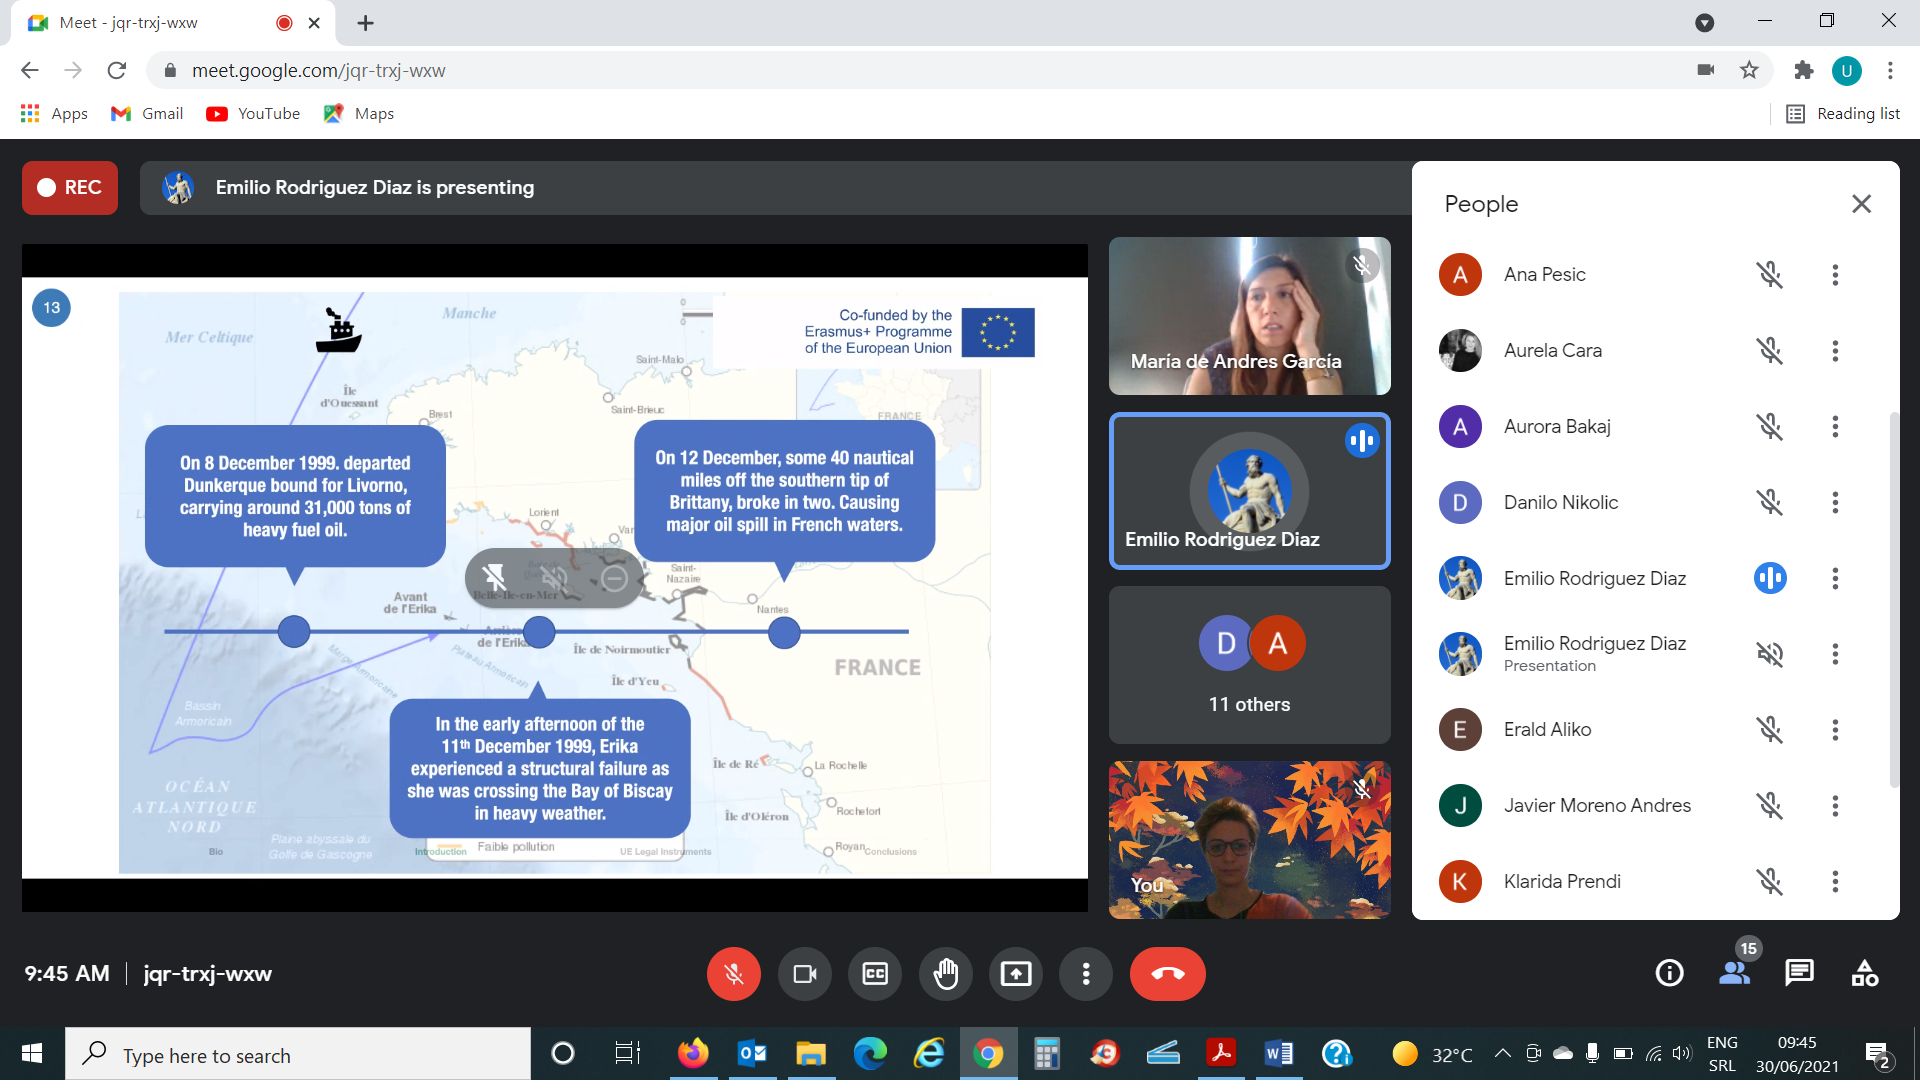This screenshot has height=1080, width=1920.
Task: Toggle the people panel showing 15
Action: coord(1735,973)
